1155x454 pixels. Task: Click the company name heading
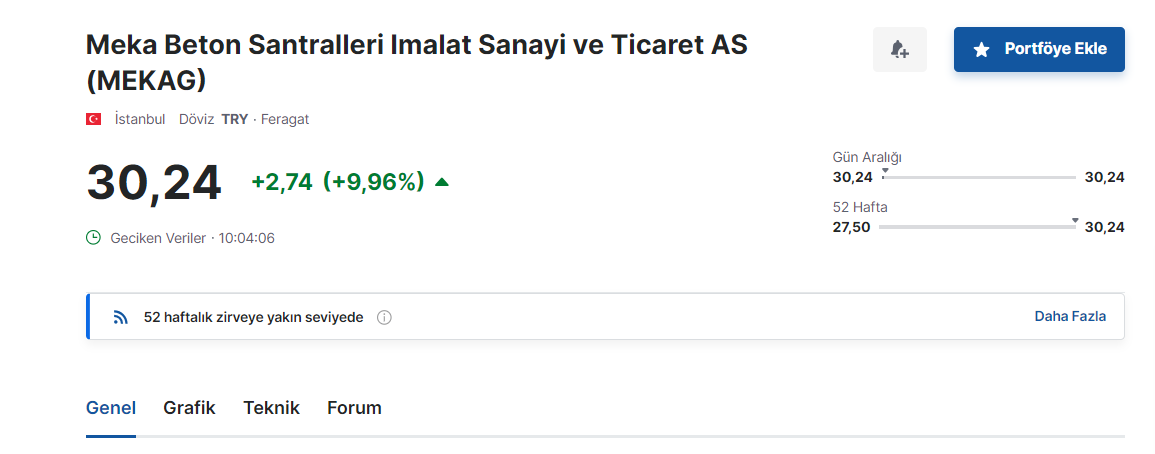pos(417,63)
